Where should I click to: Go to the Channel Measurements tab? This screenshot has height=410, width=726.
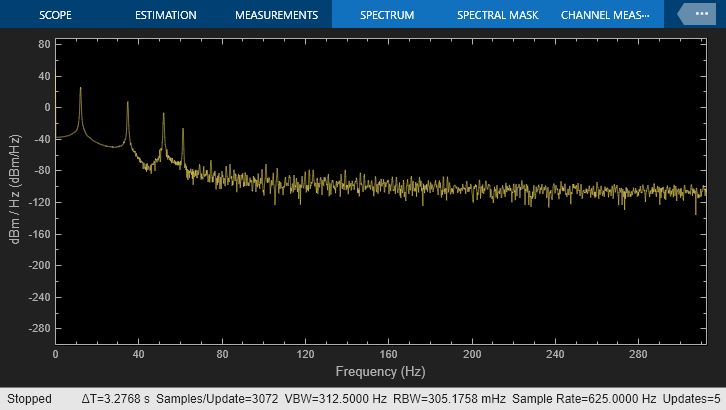tap(605, 15)
